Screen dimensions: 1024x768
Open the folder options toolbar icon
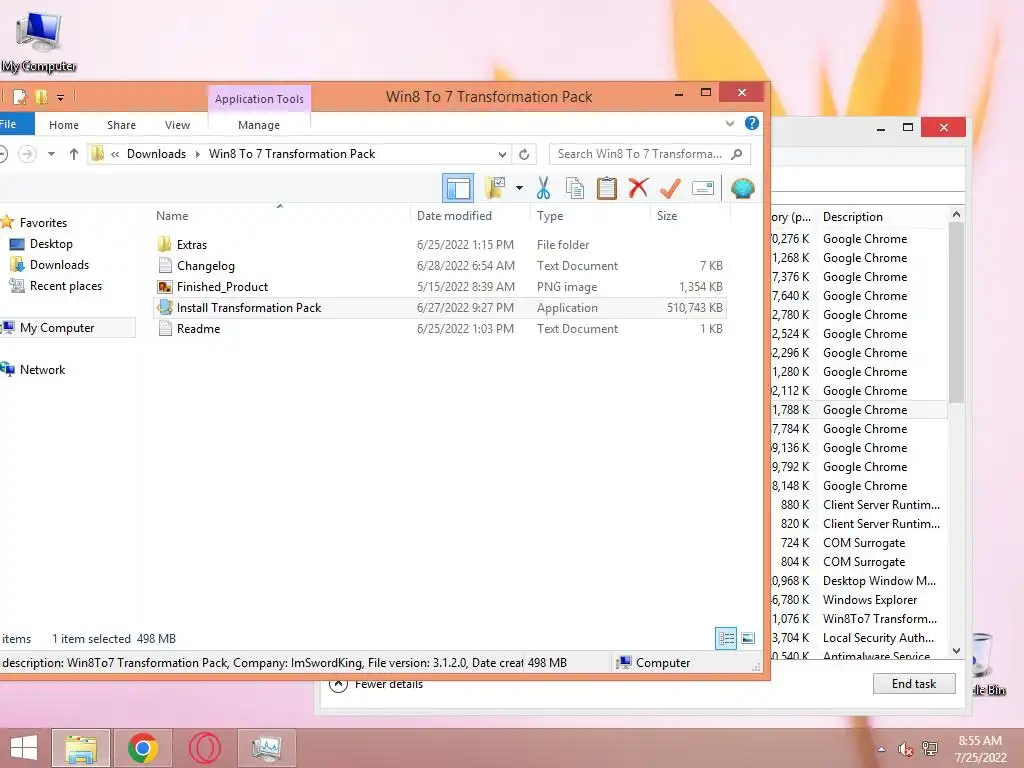pyautogui.click(x=496, y=188)
